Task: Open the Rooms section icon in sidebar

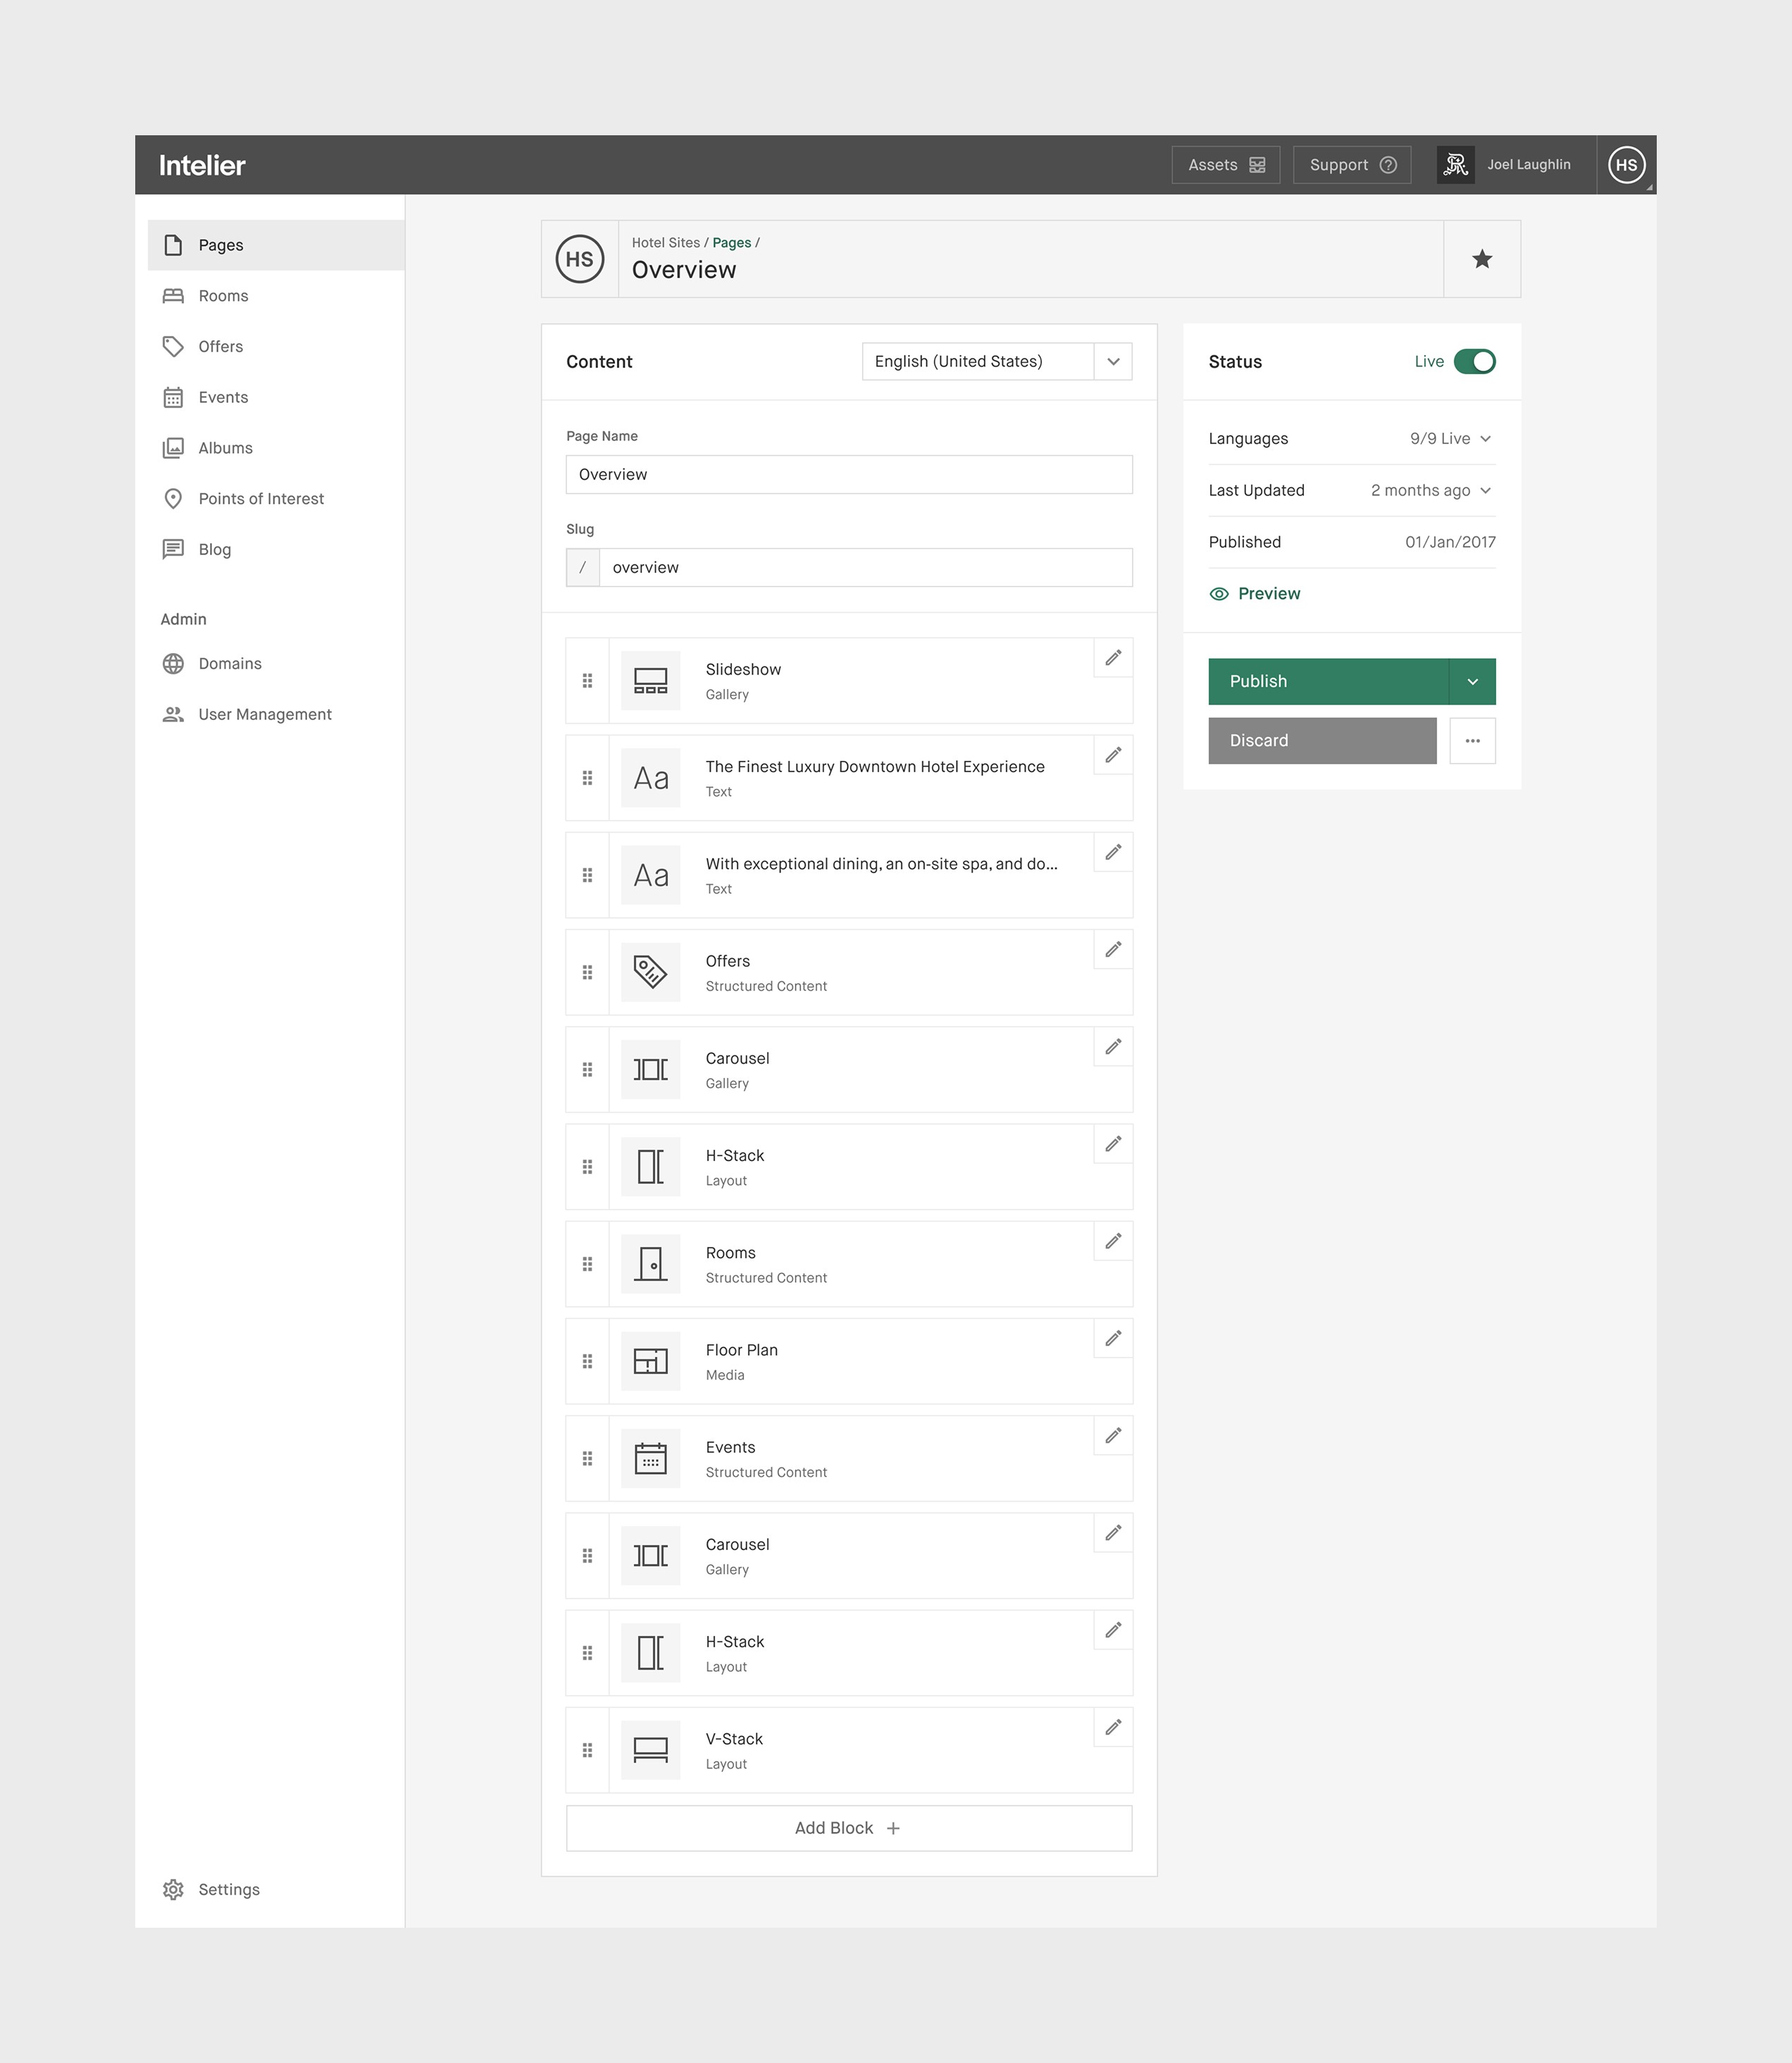Action: tap(173, 296)
